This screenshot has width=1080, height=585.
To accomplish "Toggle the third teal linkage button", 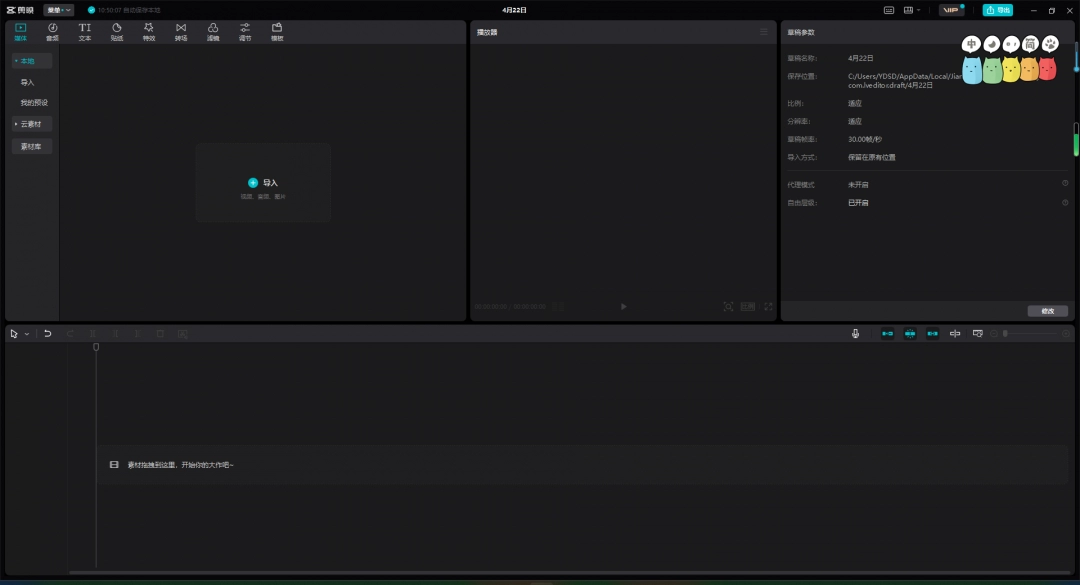I will (x=932, y=334).
